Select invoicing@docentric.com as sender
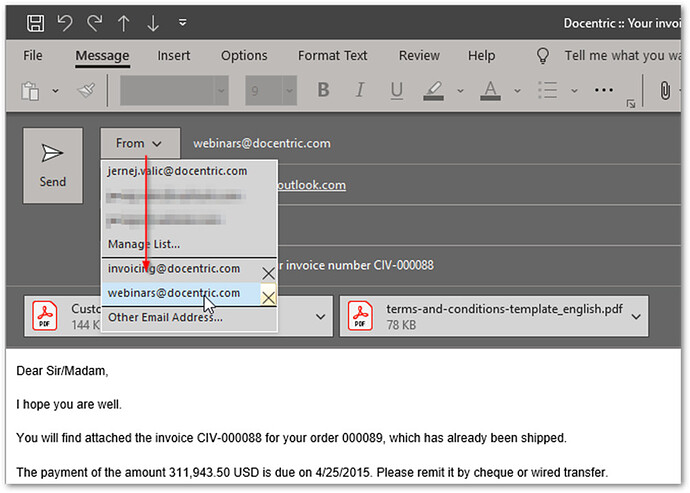 174,269
